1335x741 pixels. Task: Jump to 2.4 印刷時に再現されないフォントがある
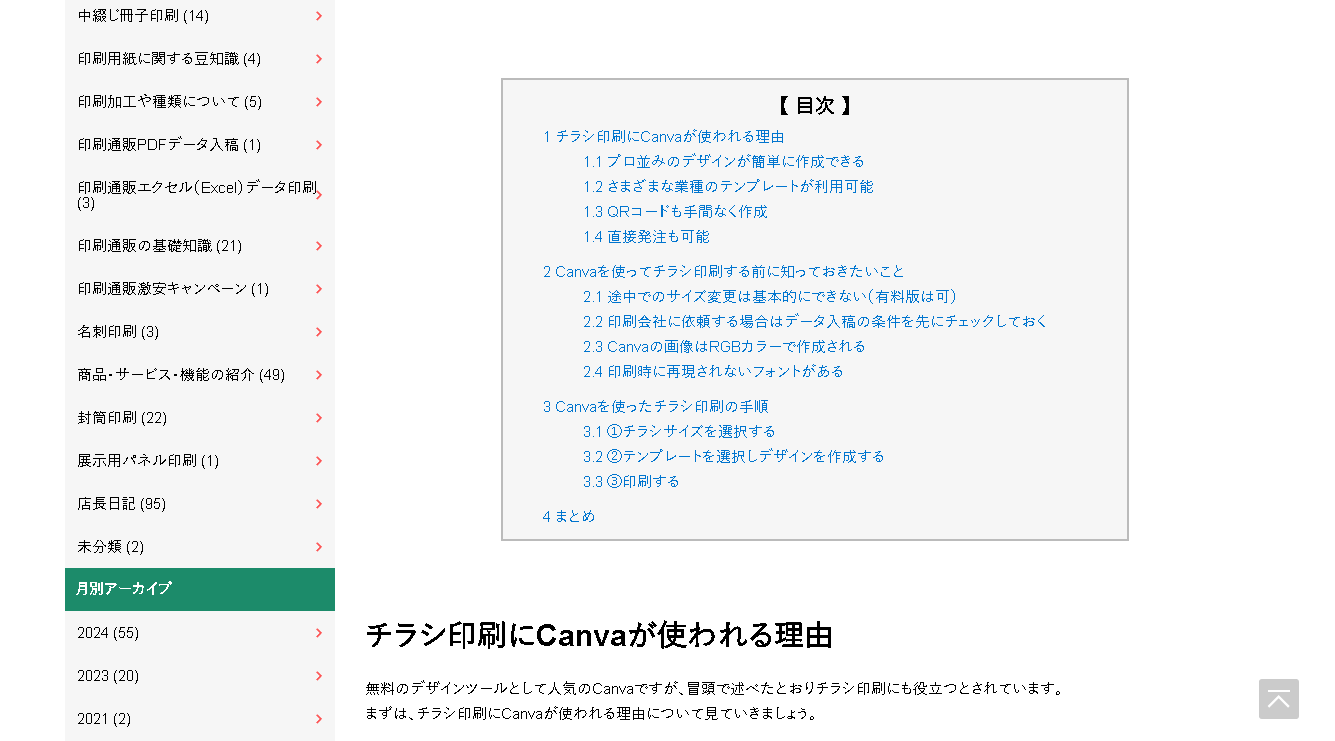pyautogui.click(x=713, y=372)
